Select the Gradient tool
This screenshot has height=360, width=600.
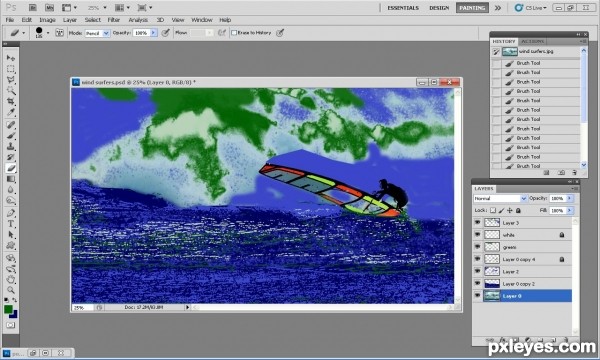point(11,179)
